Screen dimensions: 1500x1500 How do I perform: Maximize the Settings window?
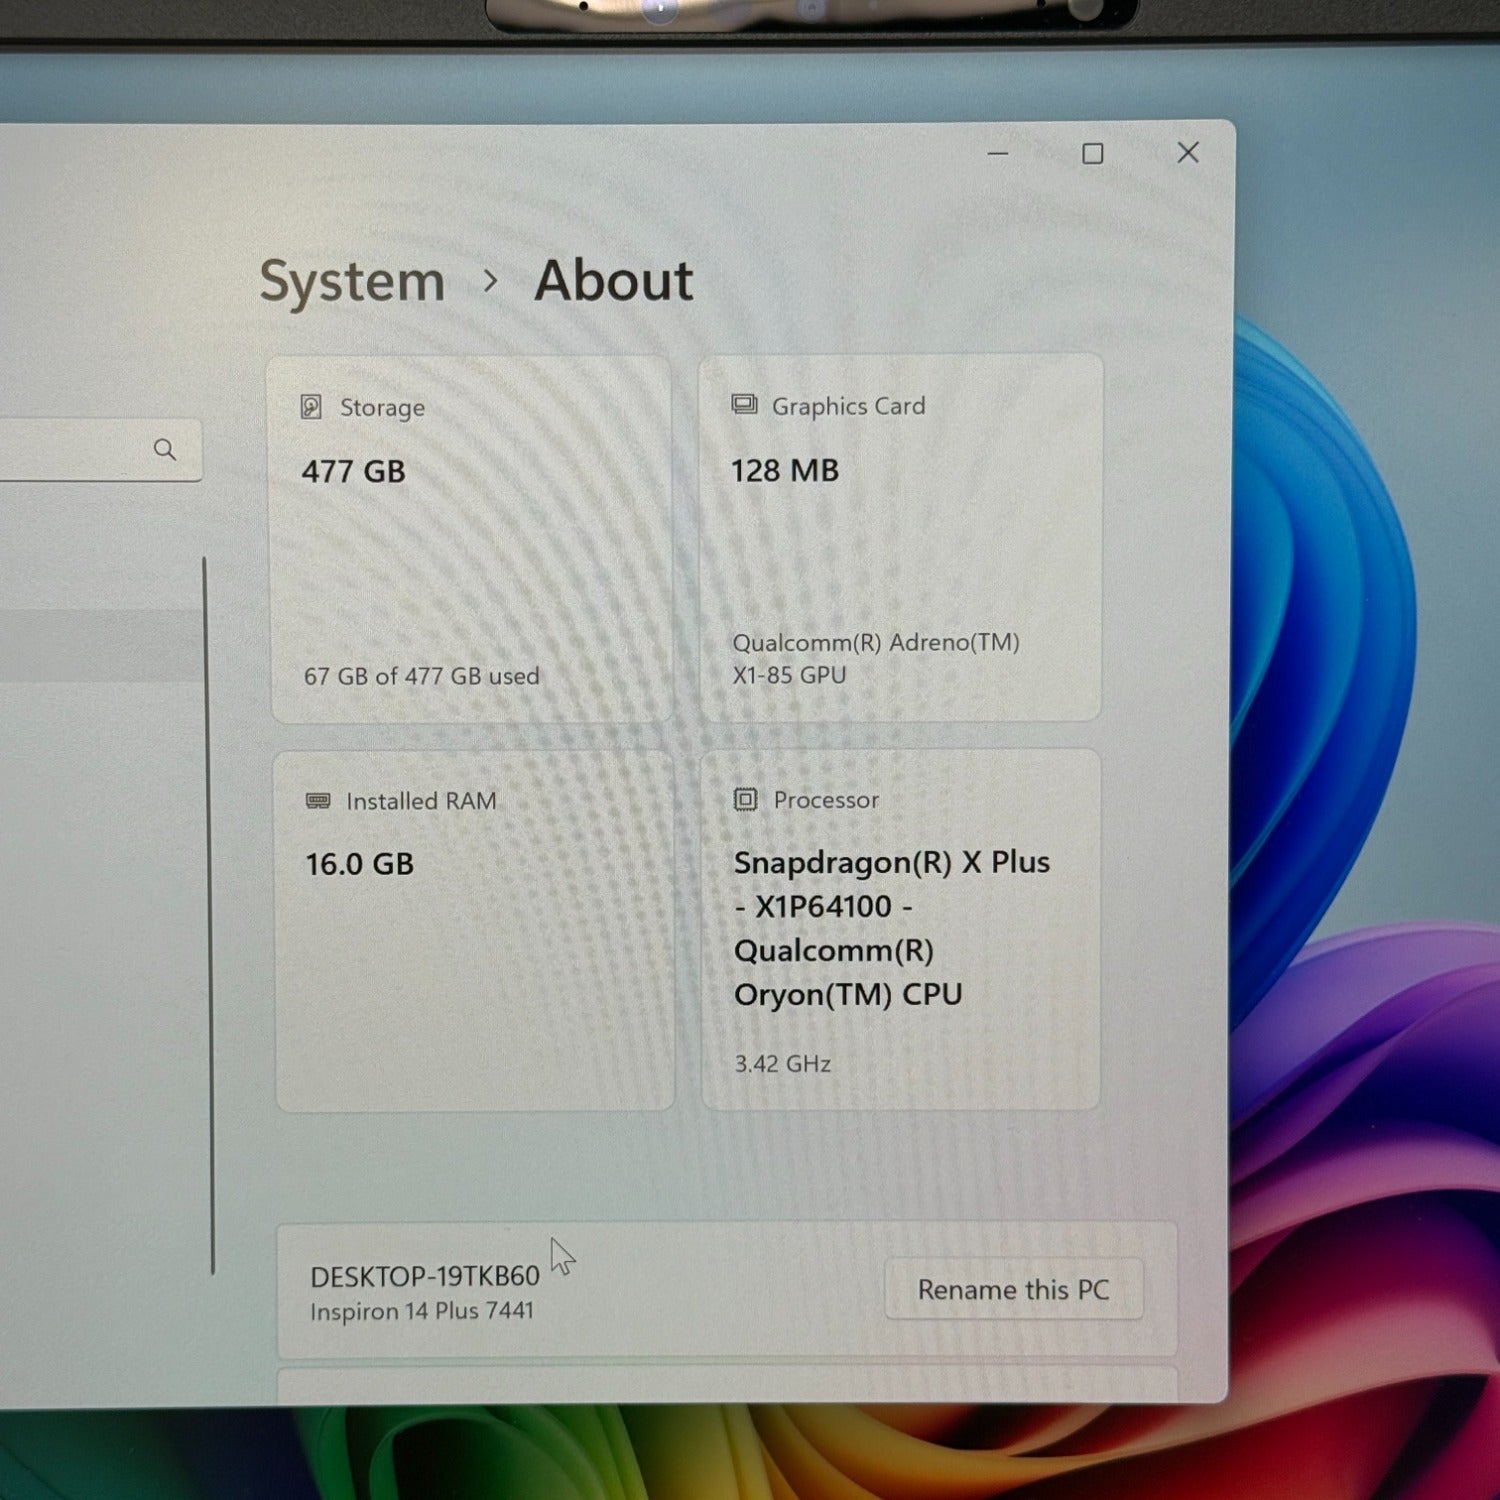click(1093, 153)
